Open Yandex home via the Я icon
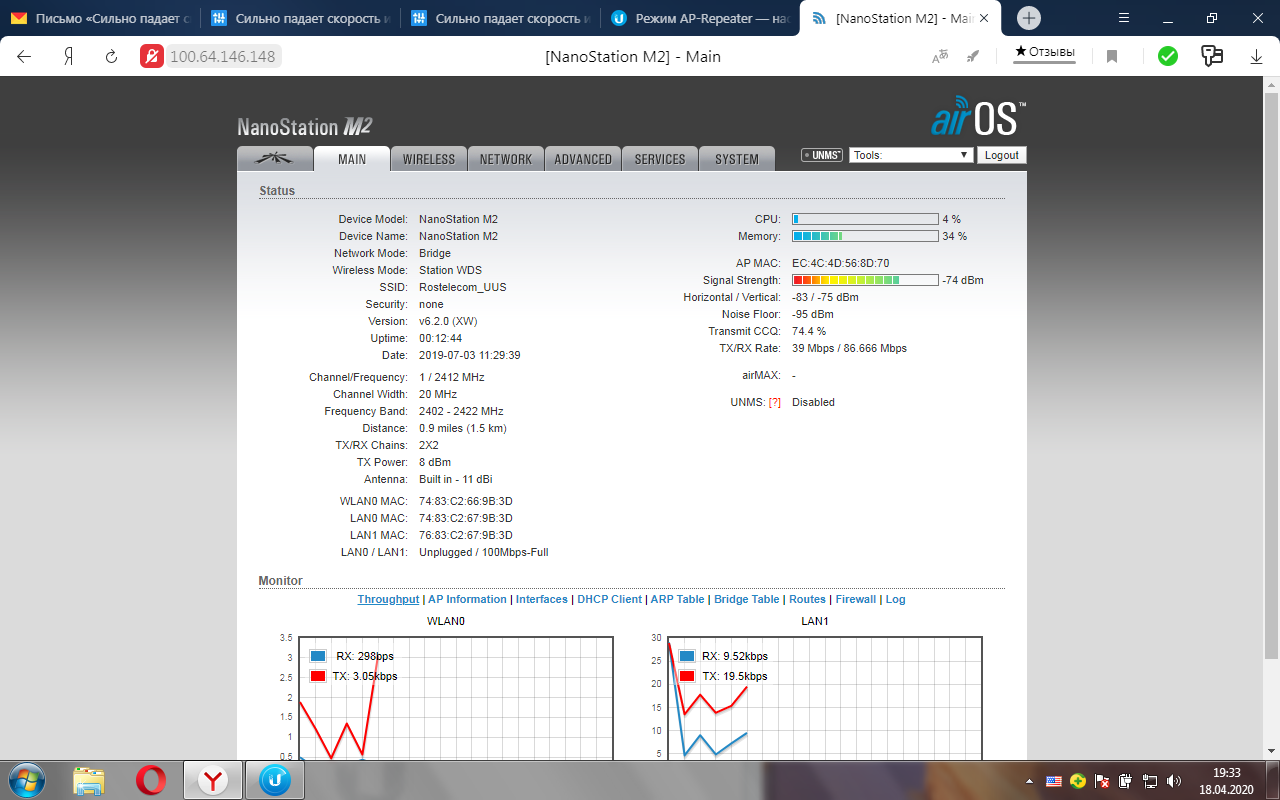This screenshot has height=800, width=1280. point(69,56)
